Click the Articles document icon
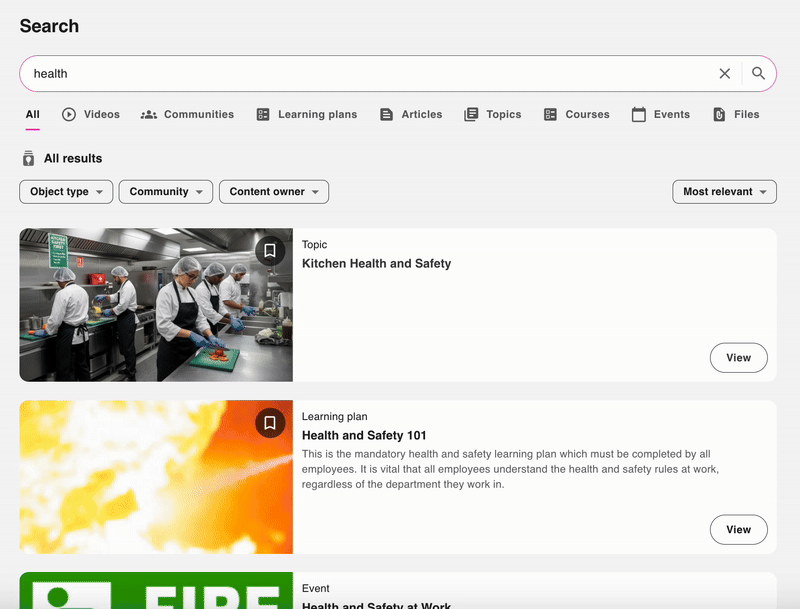This screenshot has height=609, width=800. point(386,114)
